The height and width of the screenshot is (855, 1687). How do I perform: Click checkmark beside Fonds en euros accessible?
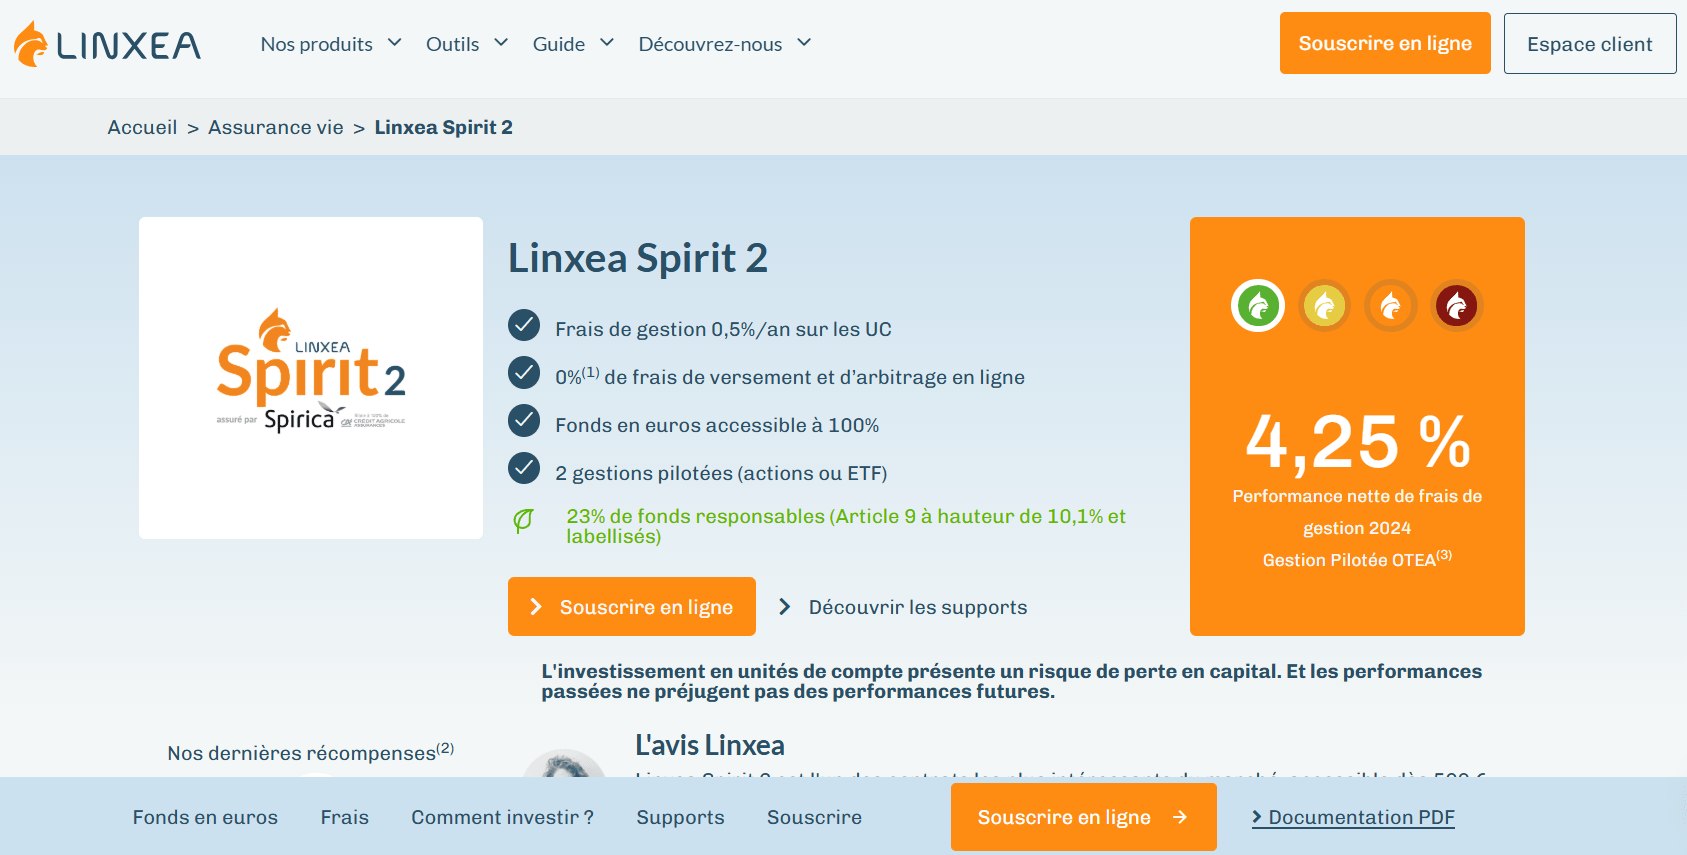pyautogui.click(x=524, y=421)
